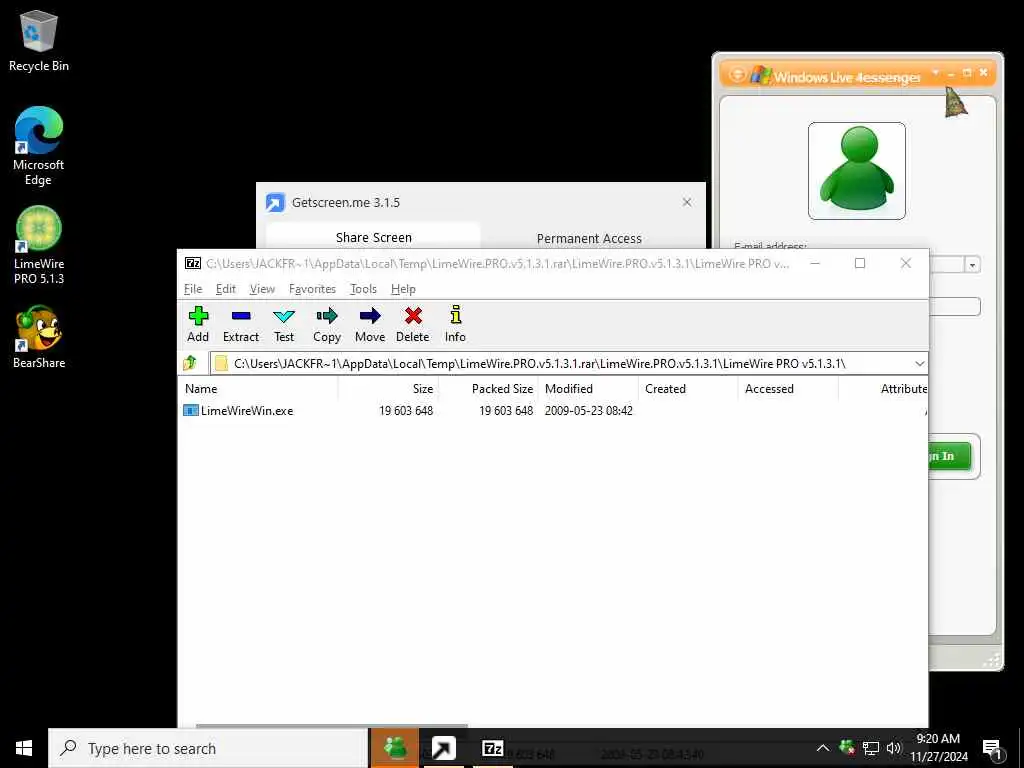Show hidden tray icons chevron
The image size is (1024, 768).
click(823, 748)
